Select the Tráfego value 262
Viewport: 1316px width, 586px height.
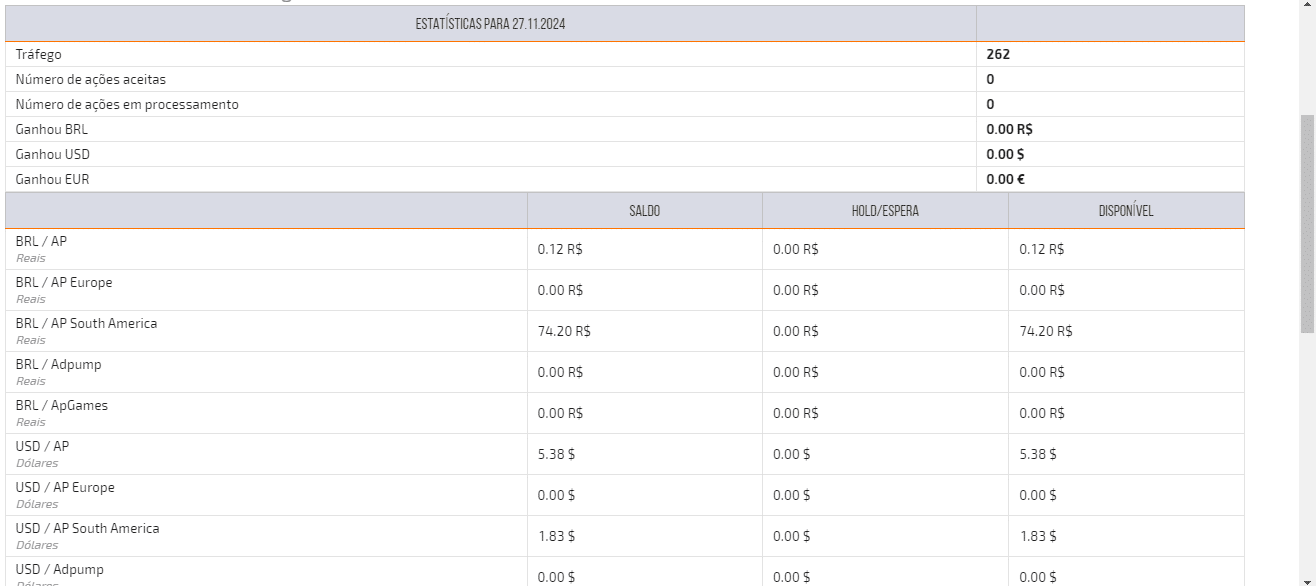pyautogui.click(x=998, y=55)
